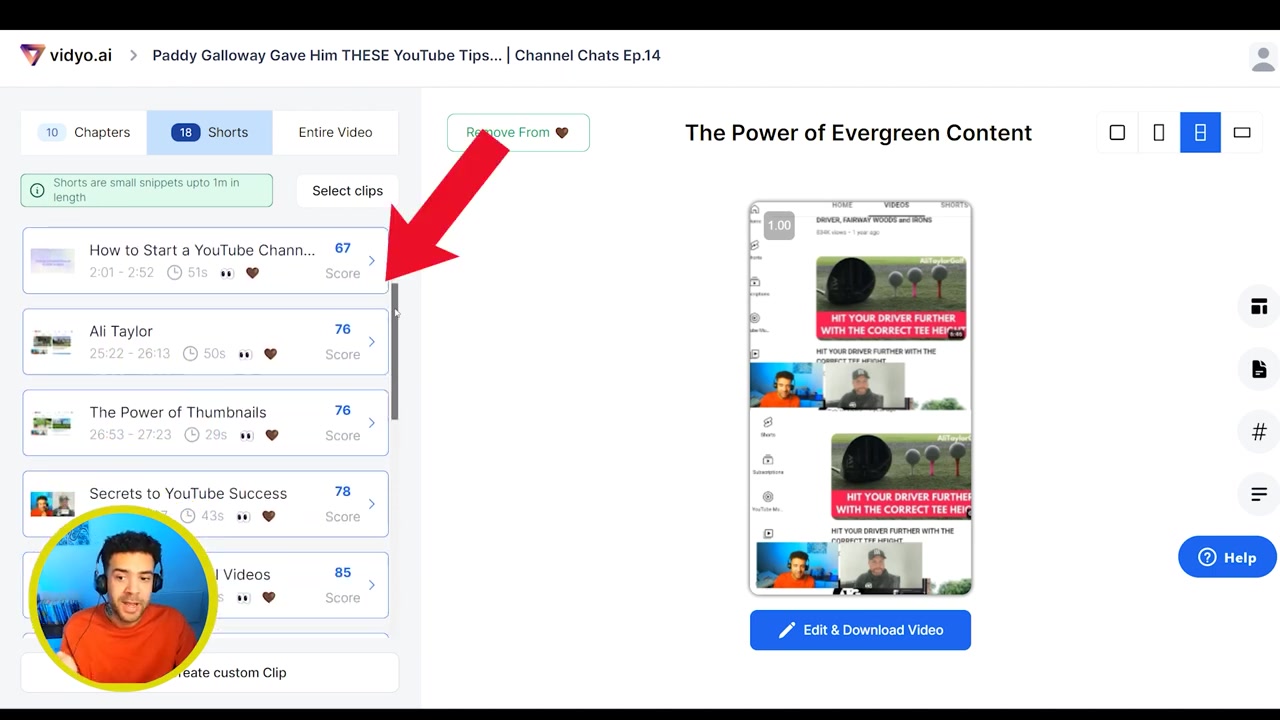Toggle heart favorite on Ali Taylor clip
This screenshot has height=720, width=1280.
tap(270, 354)
